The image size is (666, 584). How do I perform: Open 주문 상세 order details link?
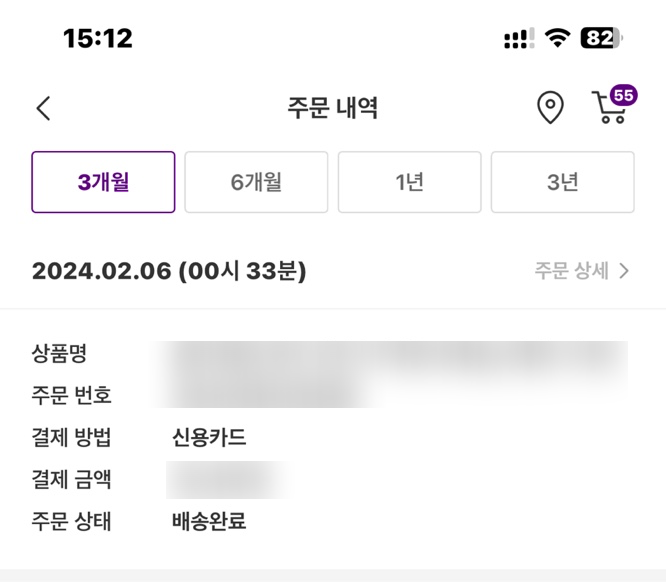click(x=572, y=271)
